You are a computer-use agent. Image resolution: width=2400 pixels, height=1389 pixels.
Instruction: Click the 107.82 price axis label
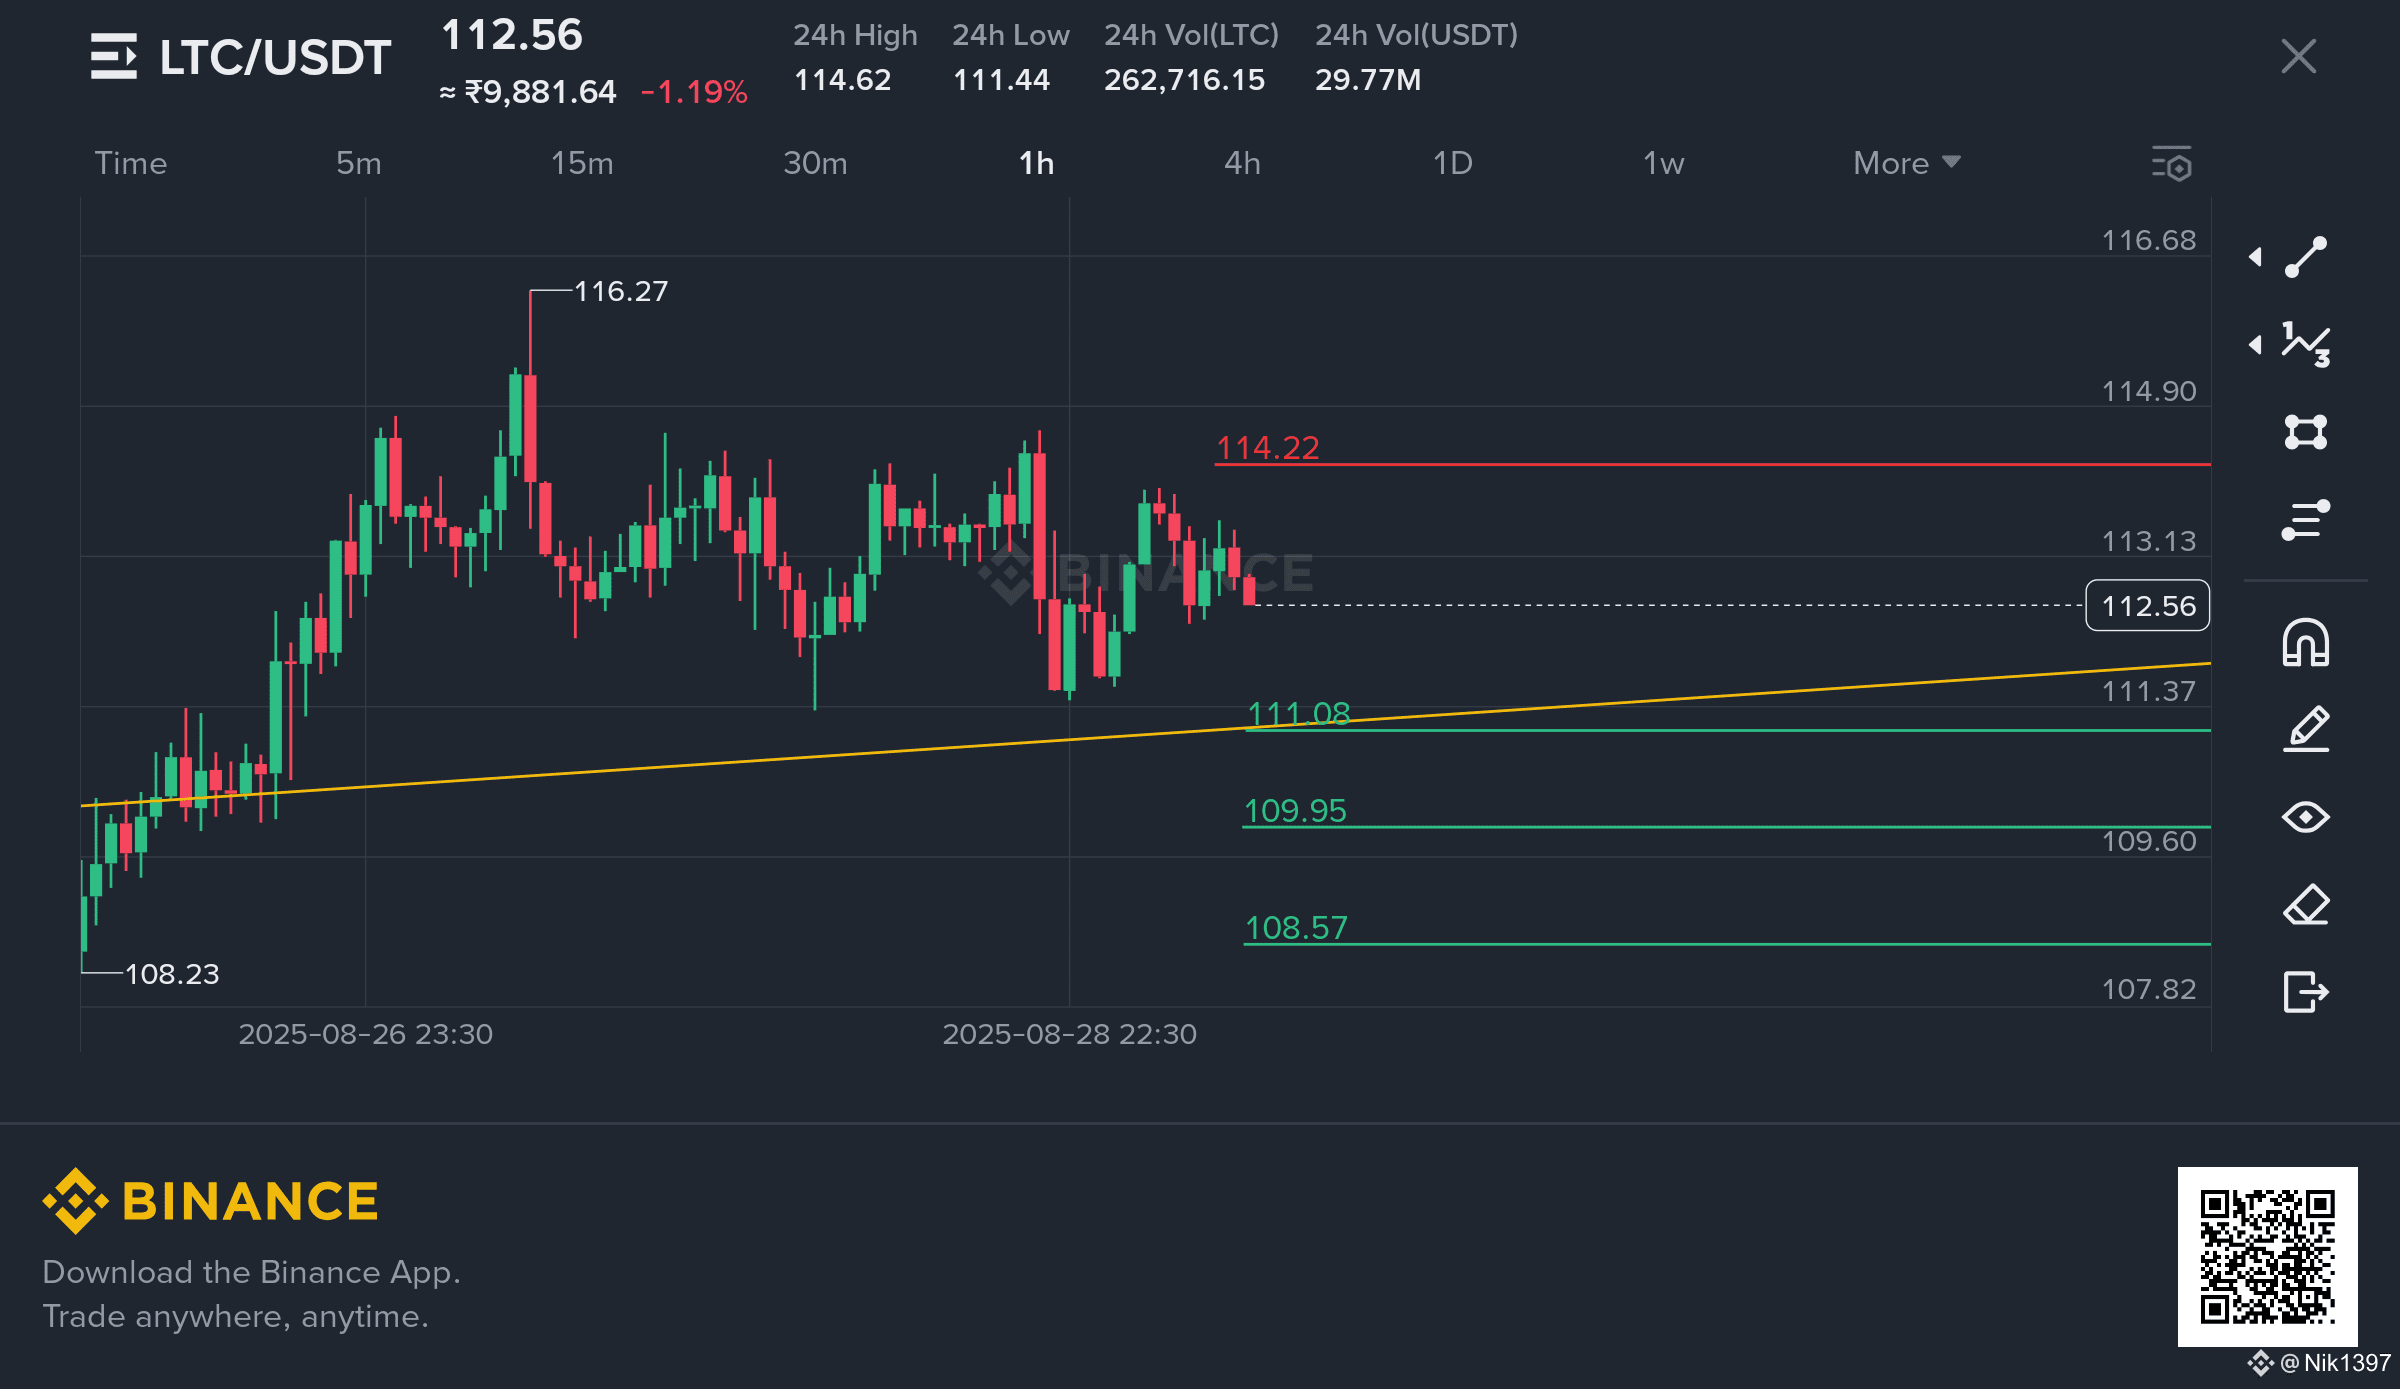tap(2149, 989)
